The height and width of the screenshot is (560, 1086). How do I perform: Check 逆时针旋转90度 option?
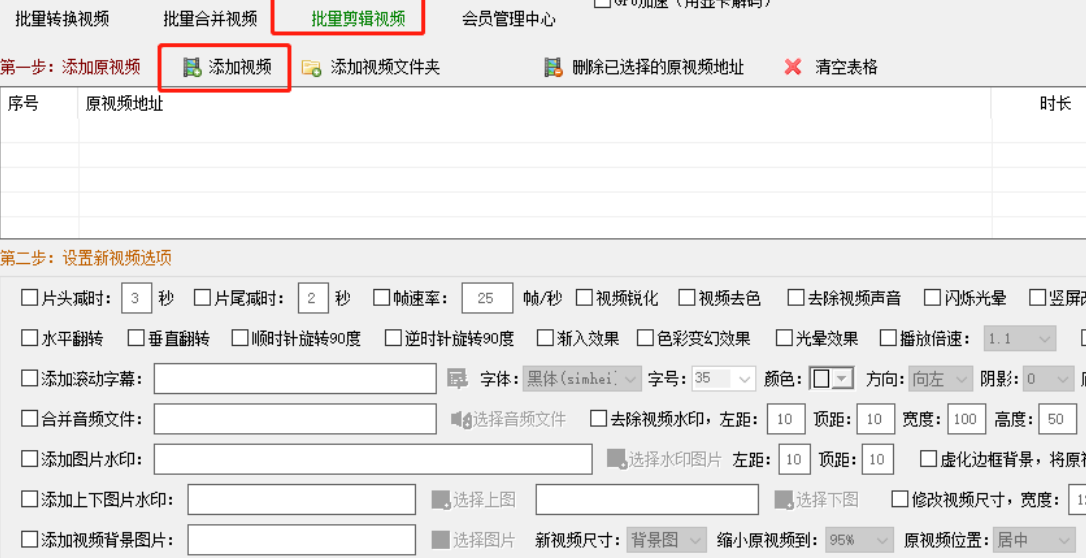click(x=393, y=338)
